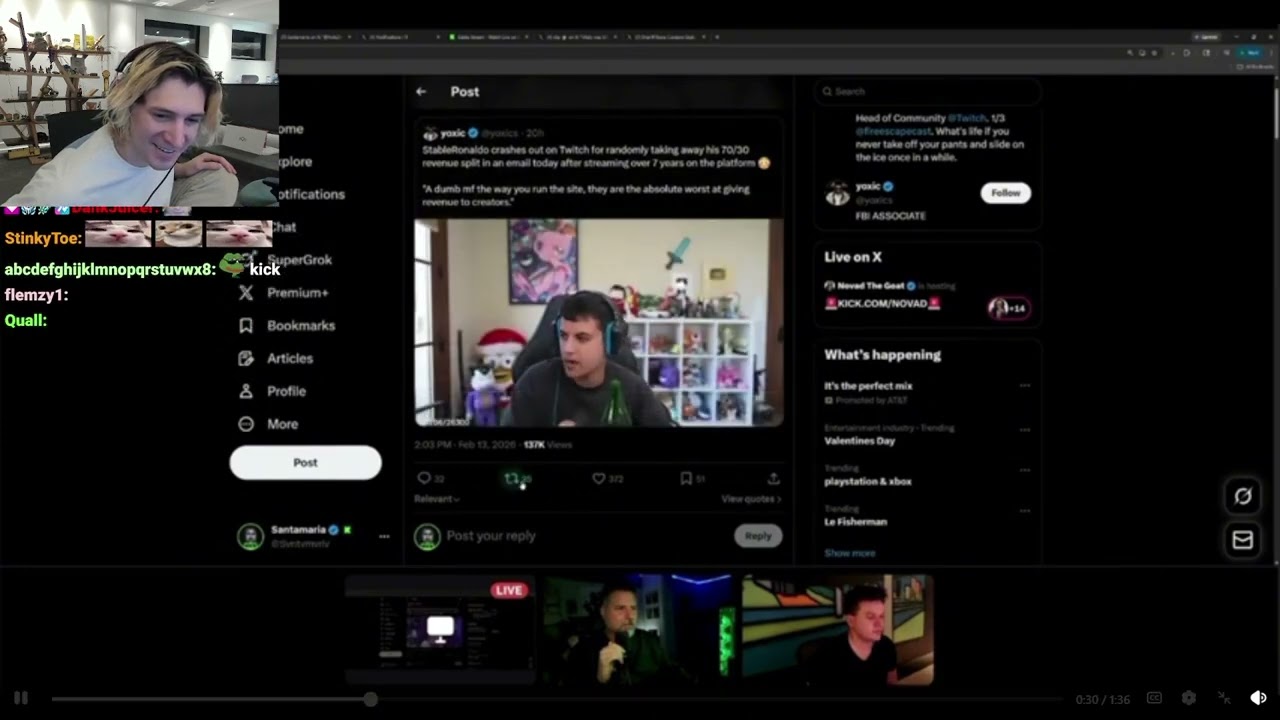1280x720 pixels.
Task: Open Premium+ in the X sidebar
Action: coord(298,293)
